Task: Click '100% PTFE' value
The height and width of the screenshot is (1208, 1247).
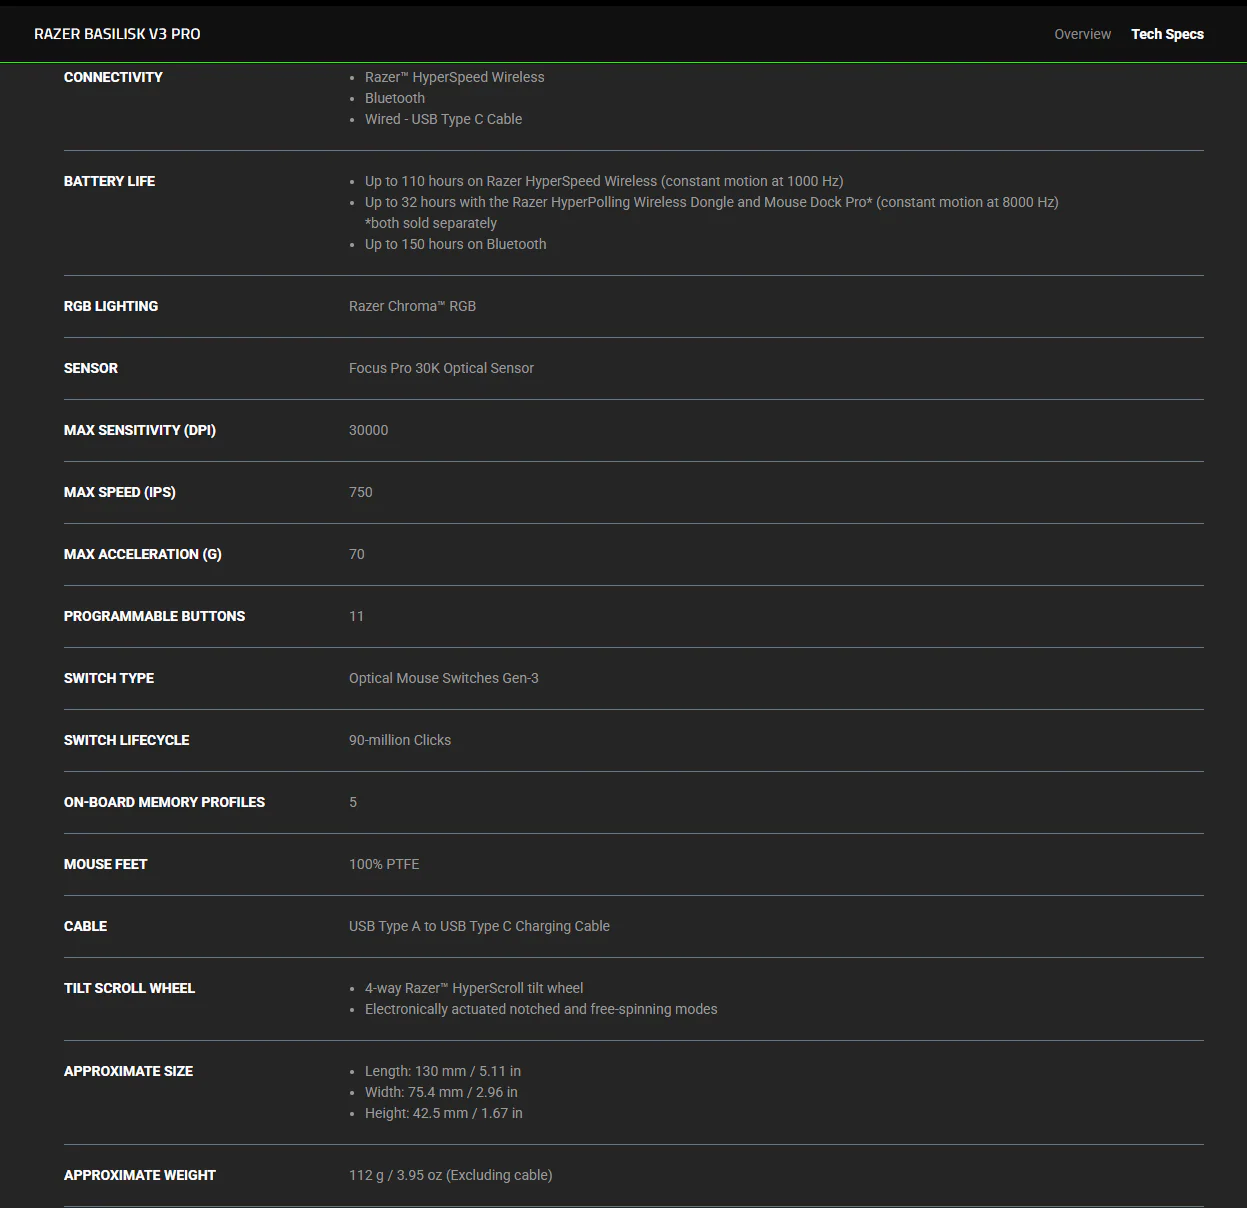Action: 384,864
